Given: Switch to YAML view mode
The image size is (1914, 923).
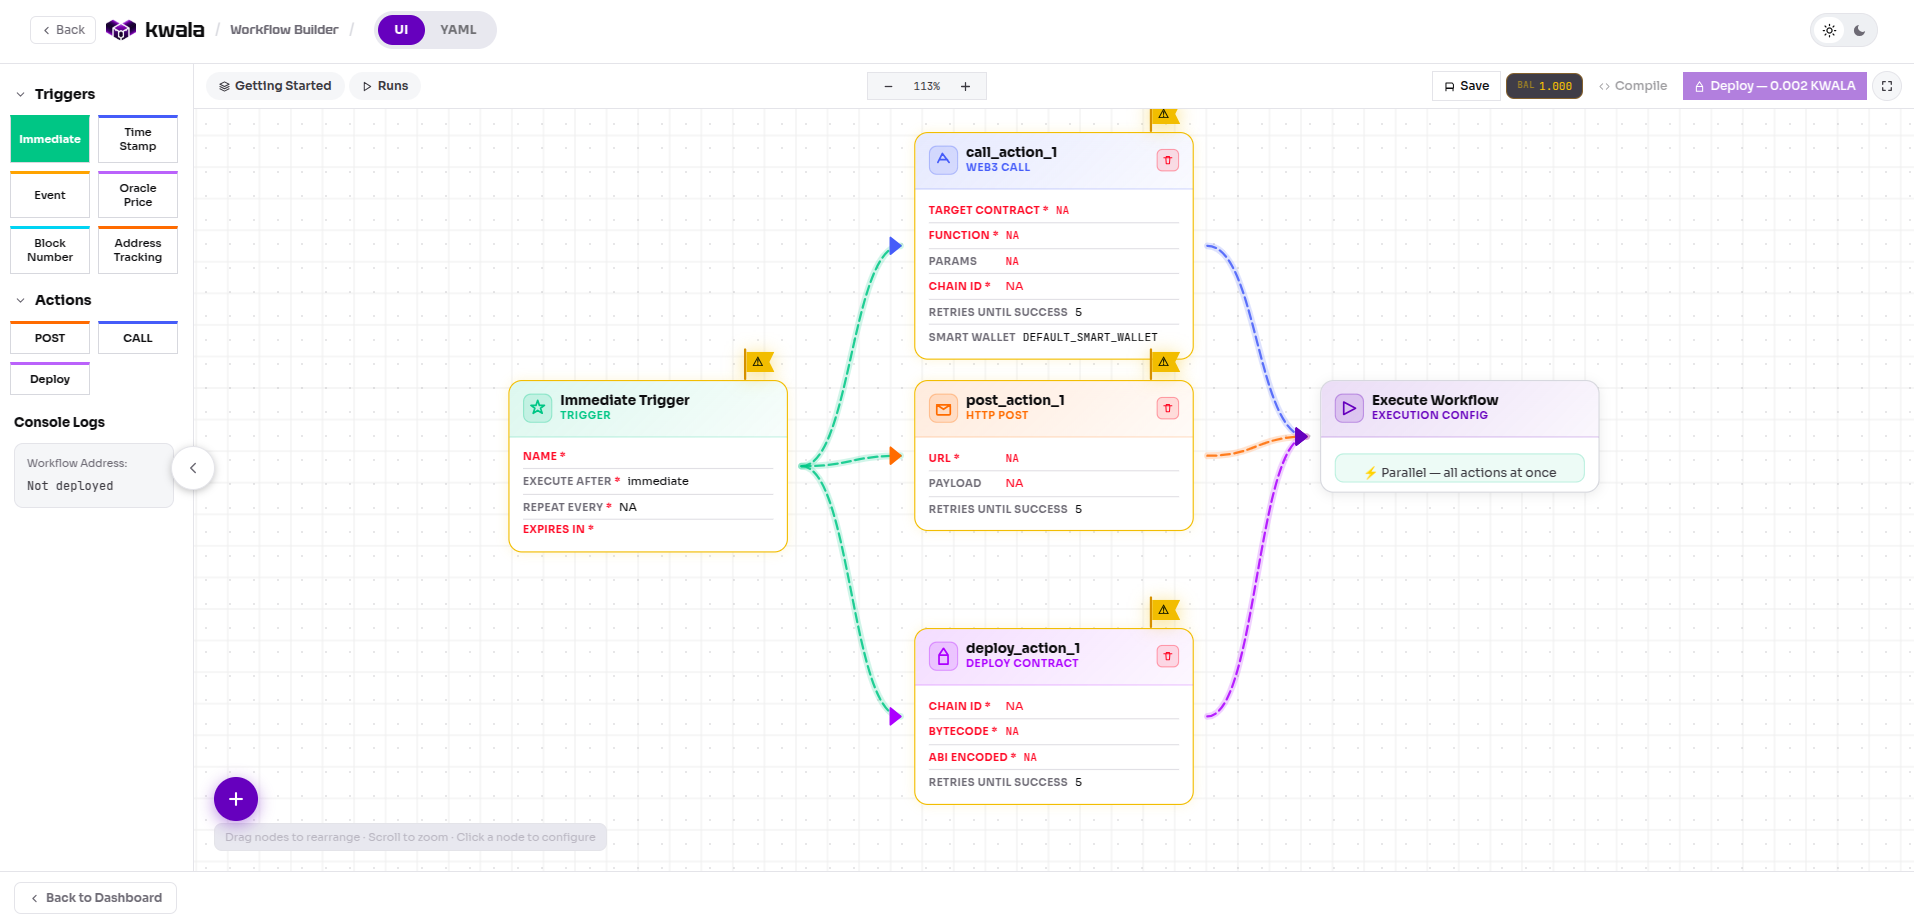Looking at the screenshot, I should [x=458, y=30].
